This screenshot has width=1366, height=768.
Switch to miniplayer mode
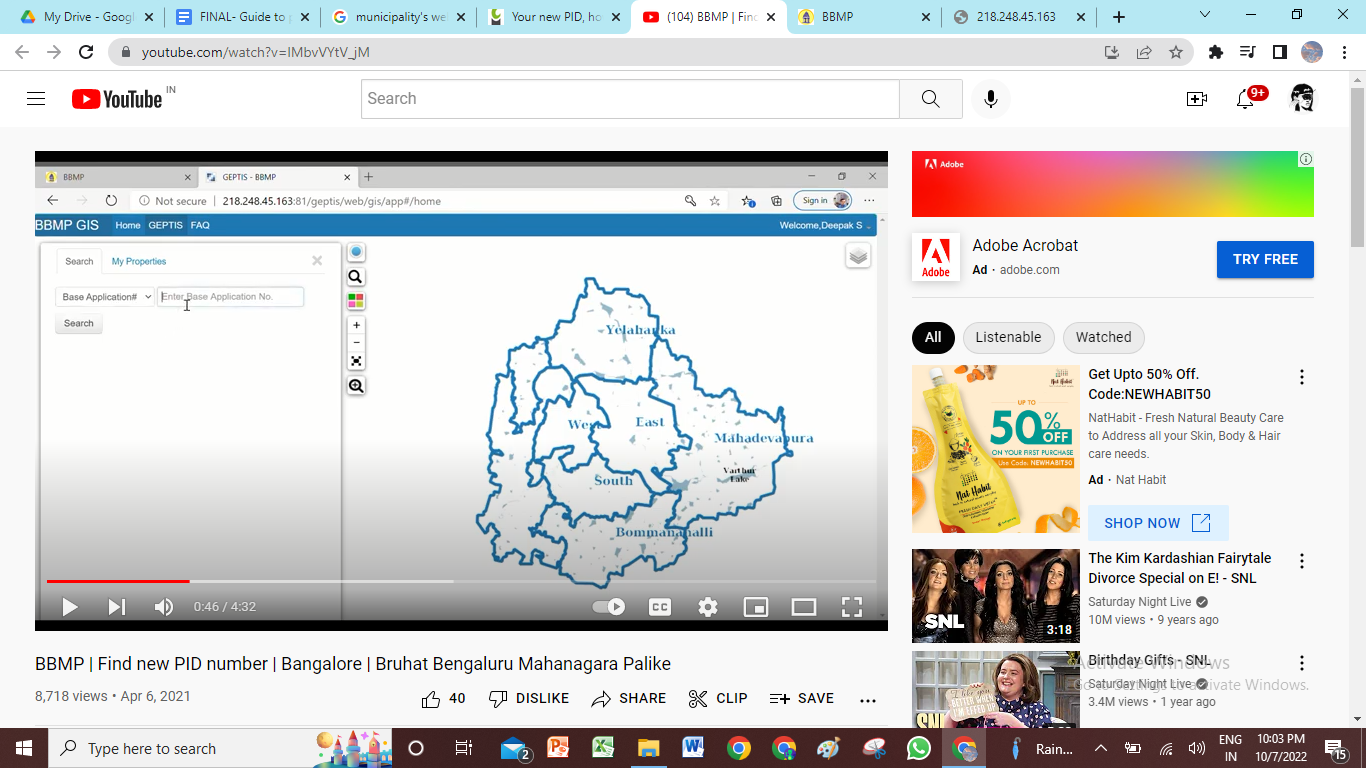(x=756, y=606)
